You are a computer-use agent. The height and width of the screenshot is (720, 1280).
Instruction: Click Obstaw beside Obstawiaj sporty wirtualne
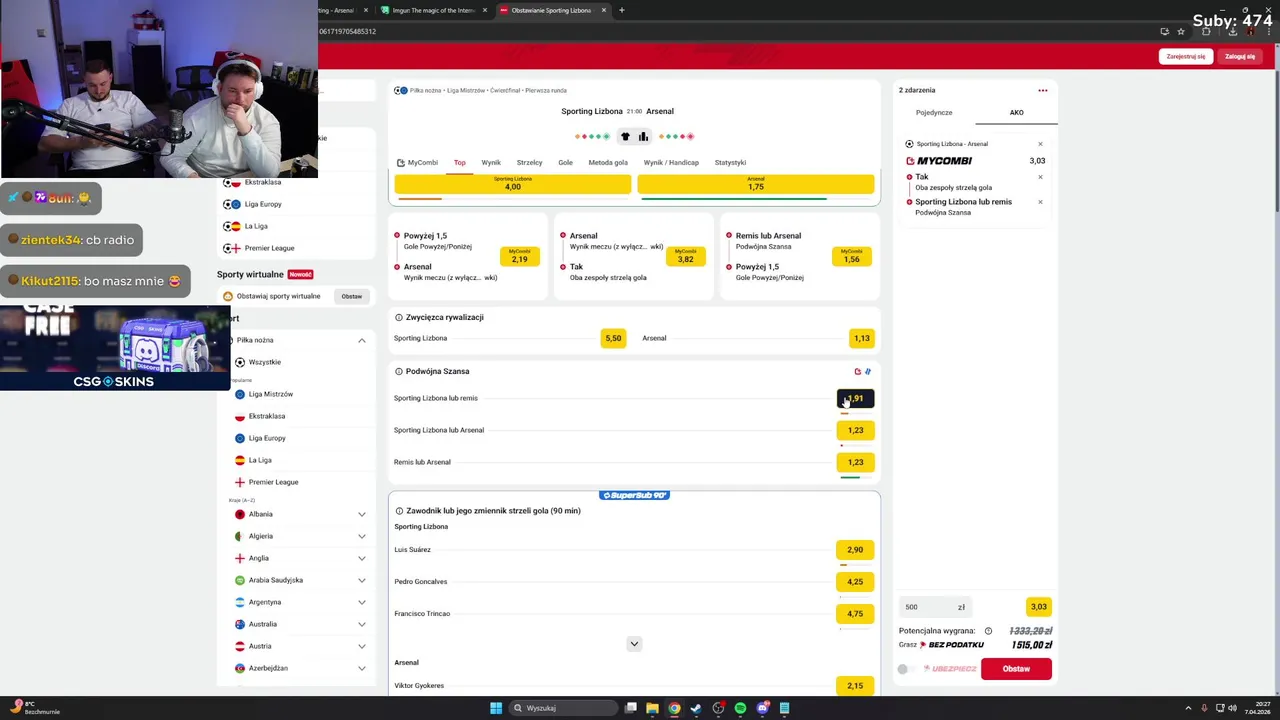pos(351,296)
